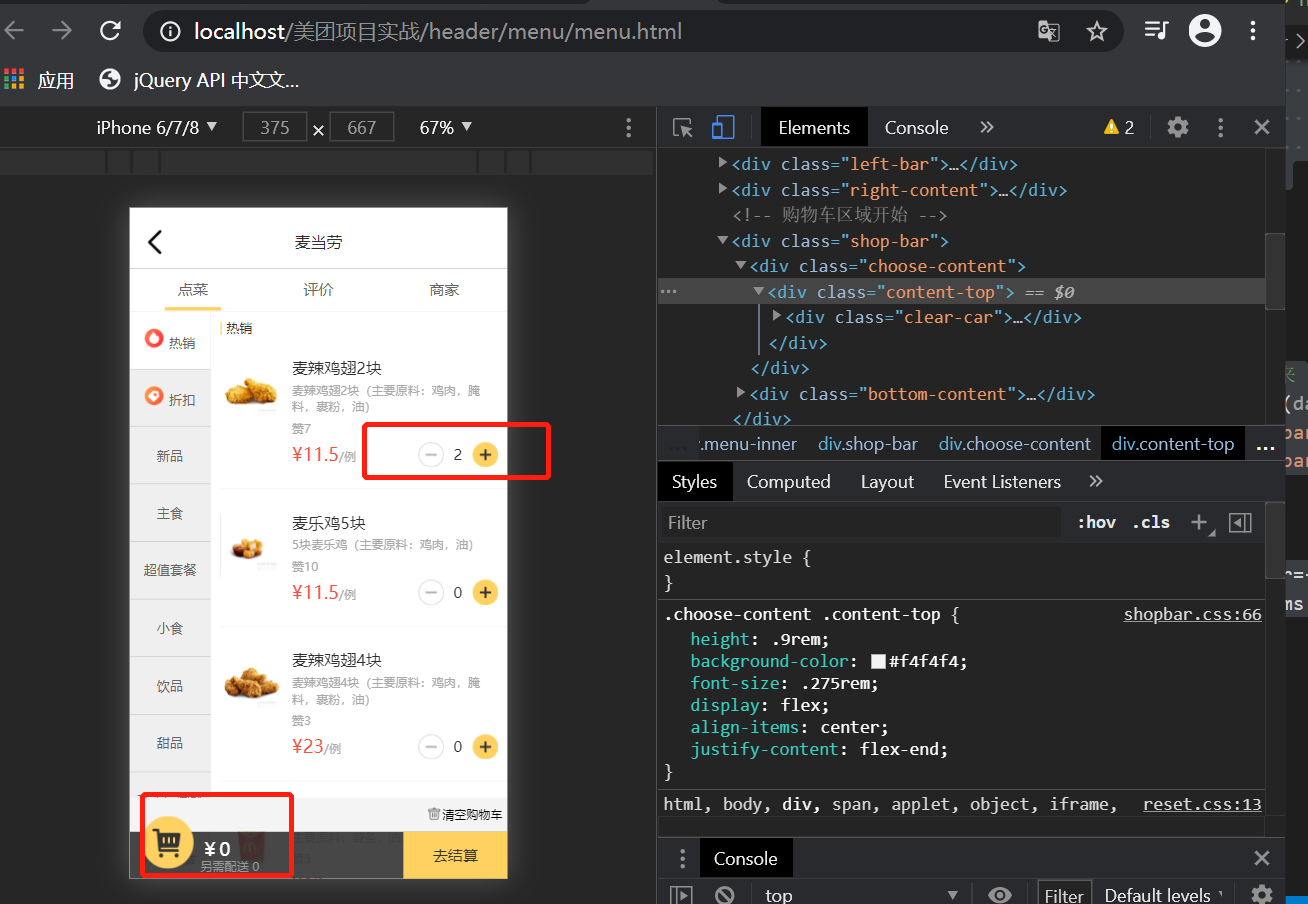The image size is (1308, 904).
Task: Tap the shopping cart icon
Action: point(169,843)
